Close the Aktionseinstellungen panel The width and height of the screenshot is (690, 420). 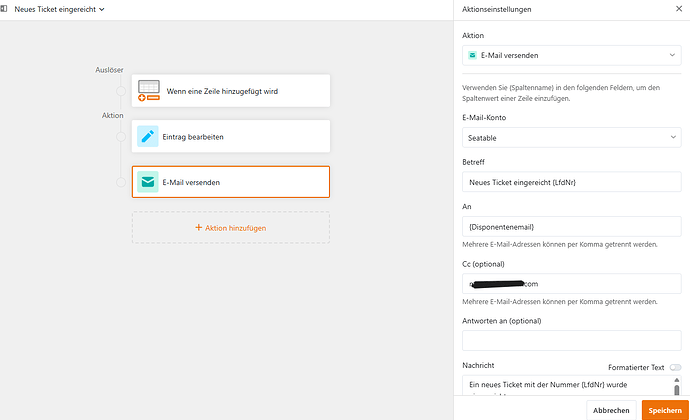pyautogui.click(x=679, y=9)
